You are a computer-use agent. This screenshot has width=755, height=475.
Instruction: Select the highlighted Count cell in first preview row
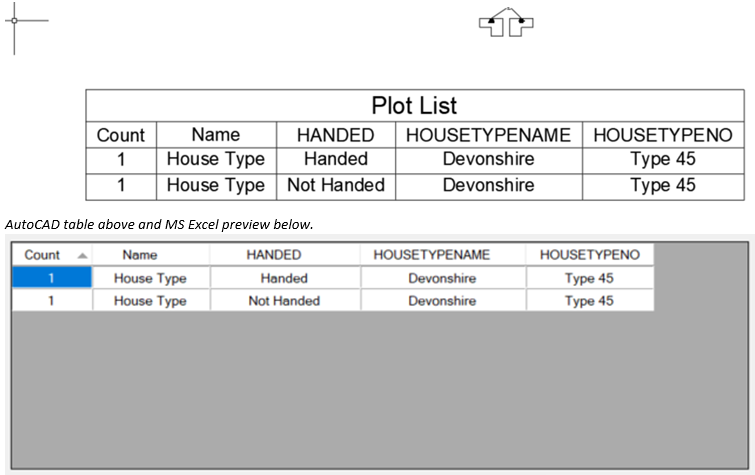pyautogui.click(x=52, y=278)
